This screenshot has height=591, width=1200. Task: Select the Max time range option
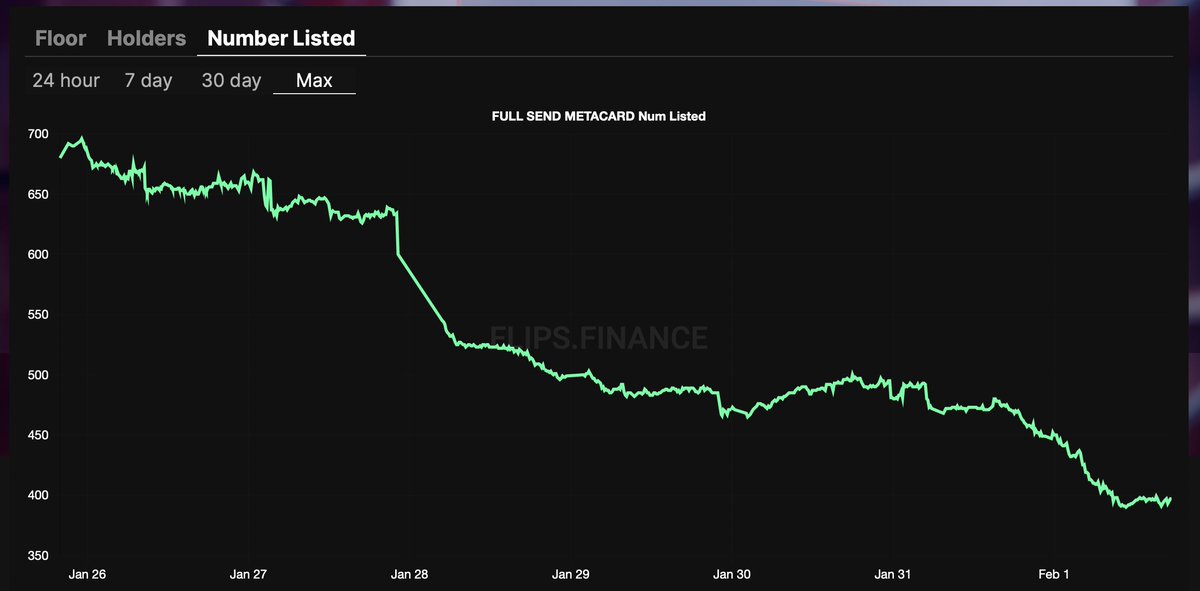click(x=314, y=80)
